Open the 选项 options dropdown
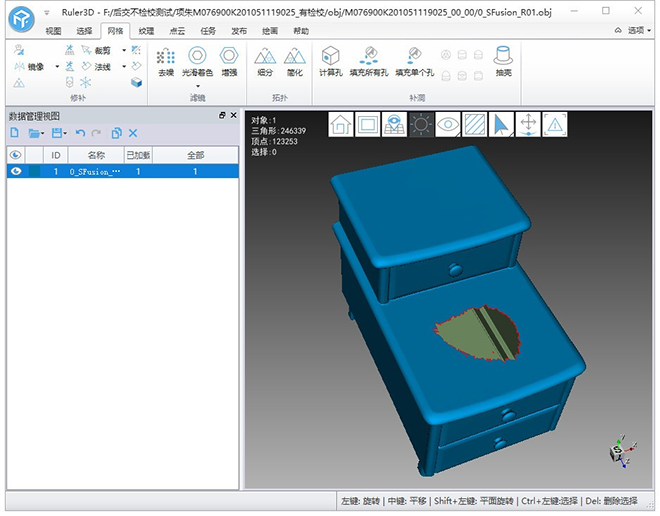This screenshot has width=660, height=516. (x=636, y=30)
